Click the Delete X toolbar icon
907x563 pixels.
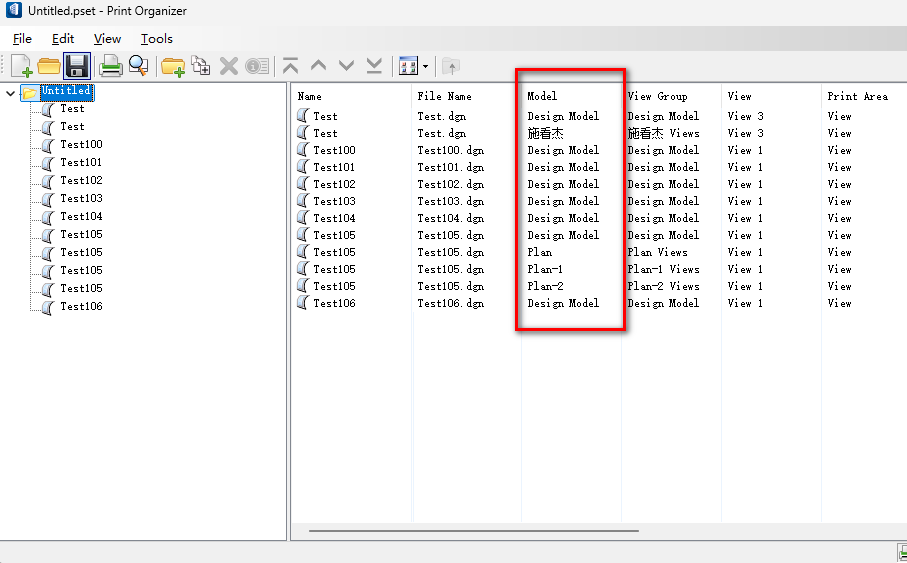pos(228,66)
